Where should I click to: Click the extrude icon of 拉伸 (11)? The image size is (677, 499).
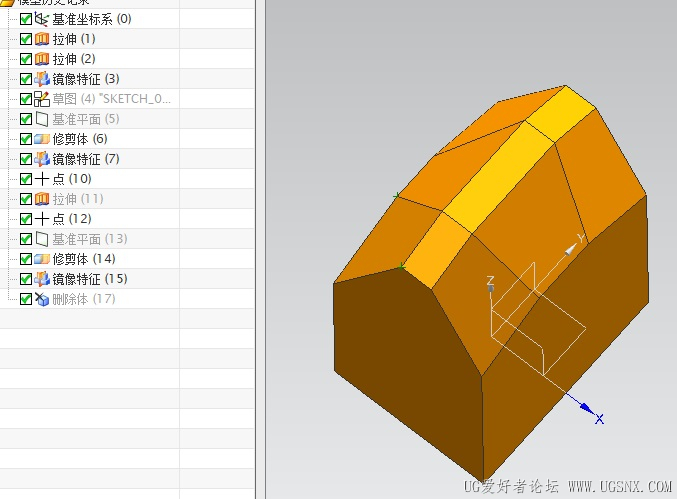42,199
